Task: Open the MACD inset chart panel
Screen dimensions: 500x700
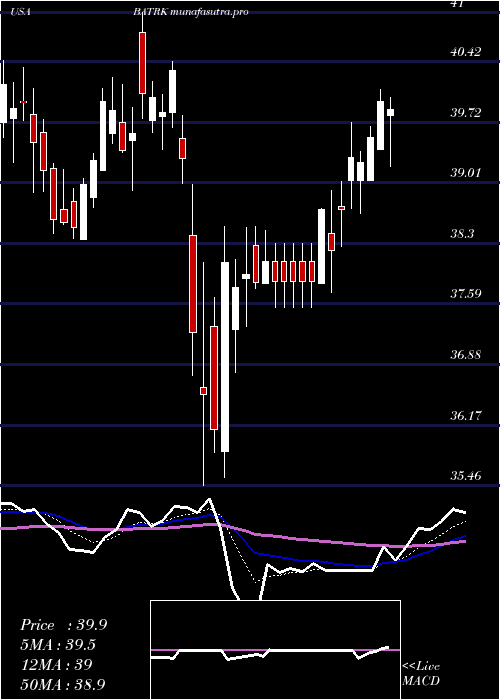Action: [x=275, y=650]
